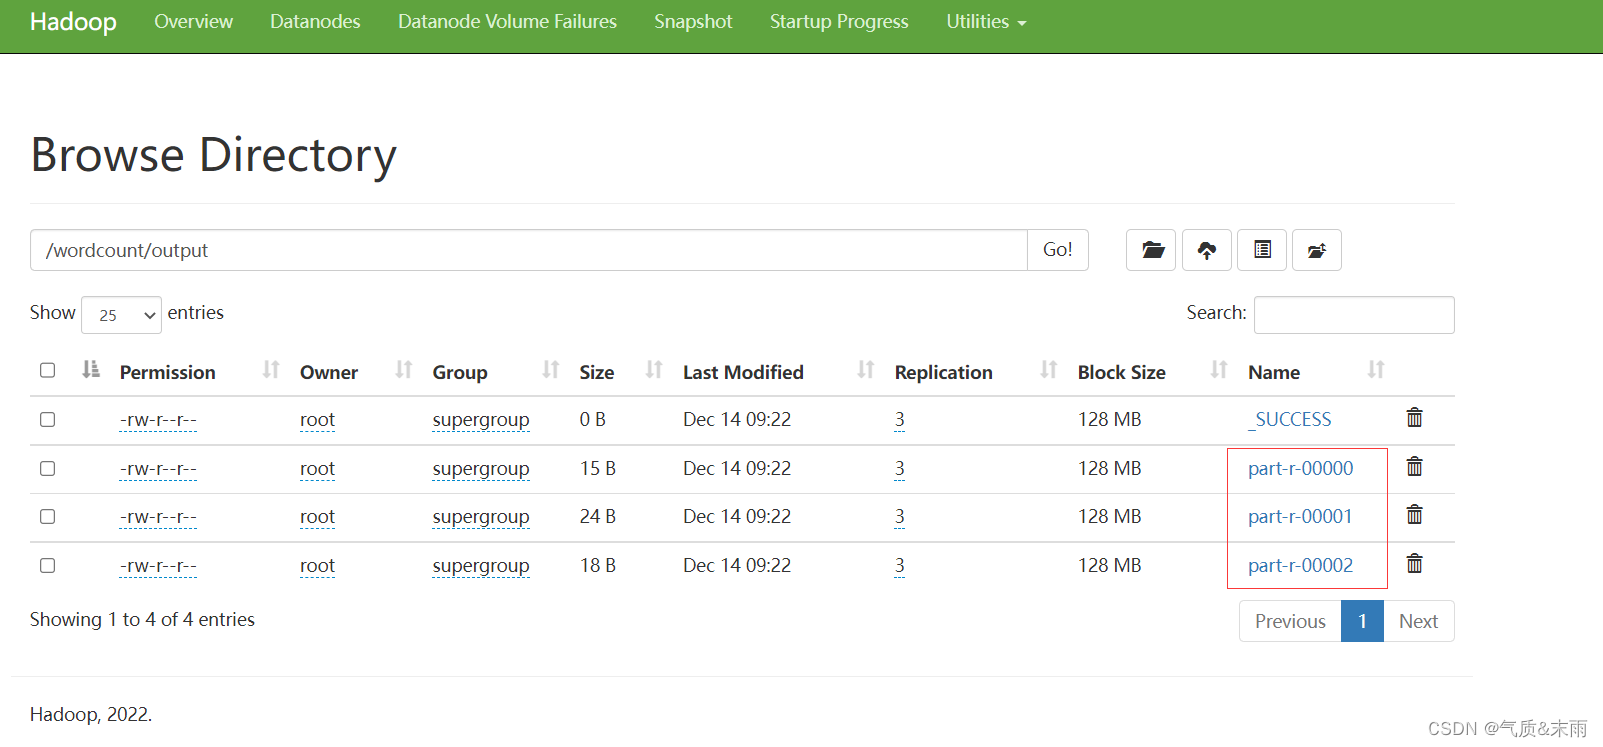Delete the _SUCCESS file with its trash icon
Image resolution: width=1603 pixels, height=747 pixels.
(x=1414, y=418)
